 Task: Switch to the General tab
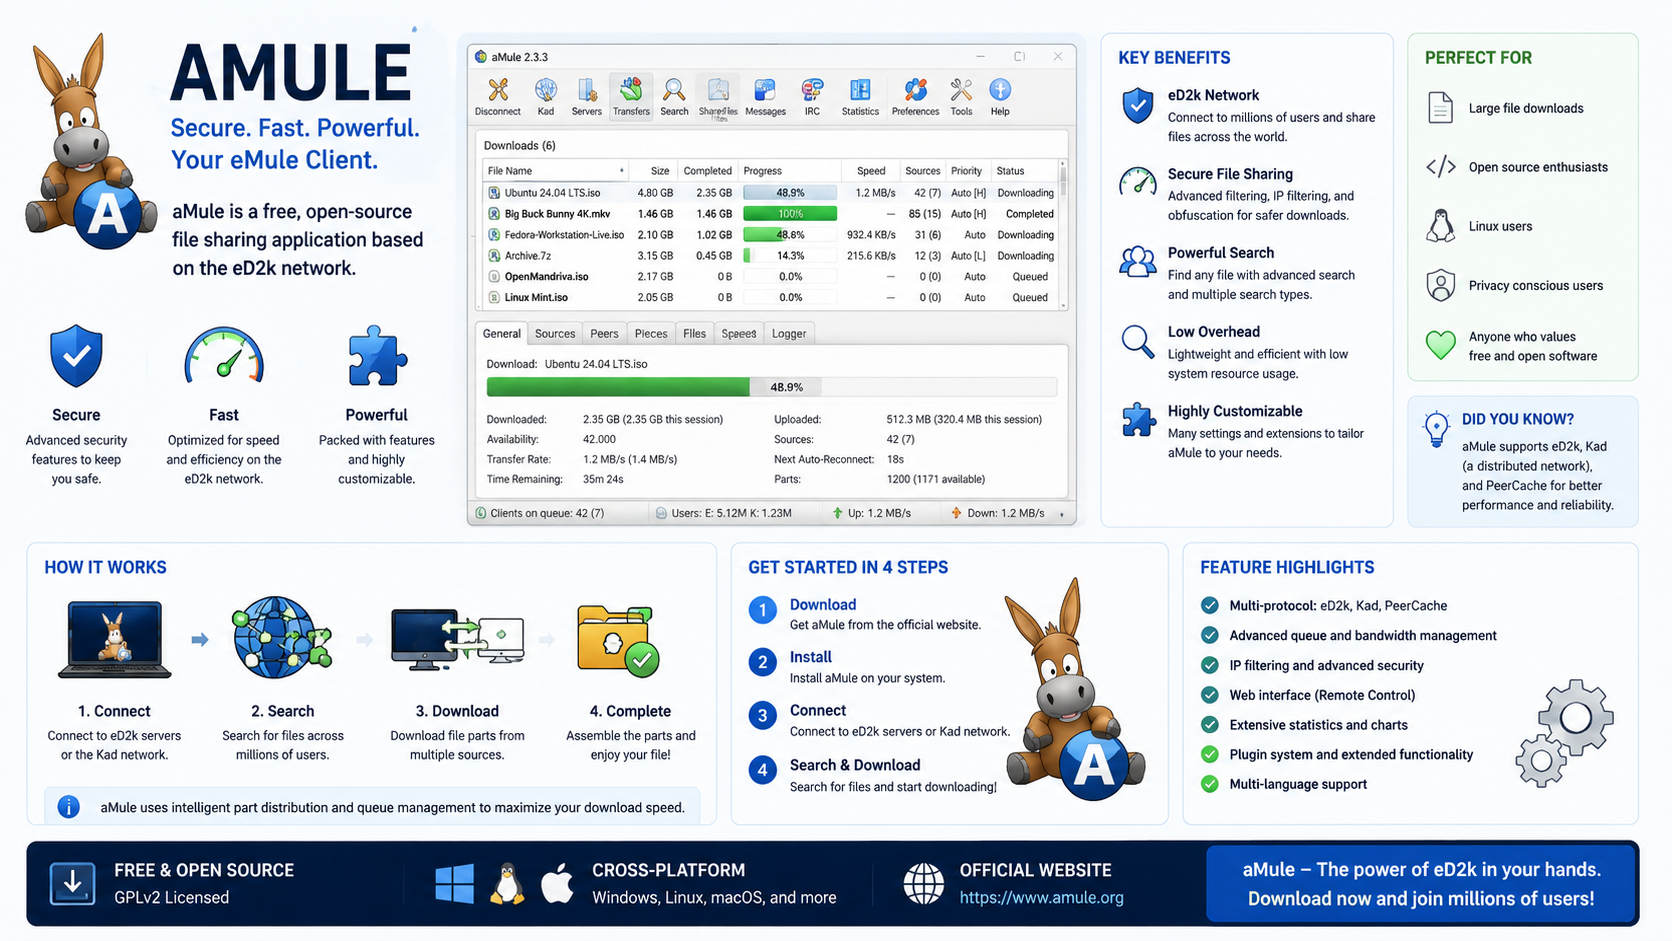click(x=502, y=334)
